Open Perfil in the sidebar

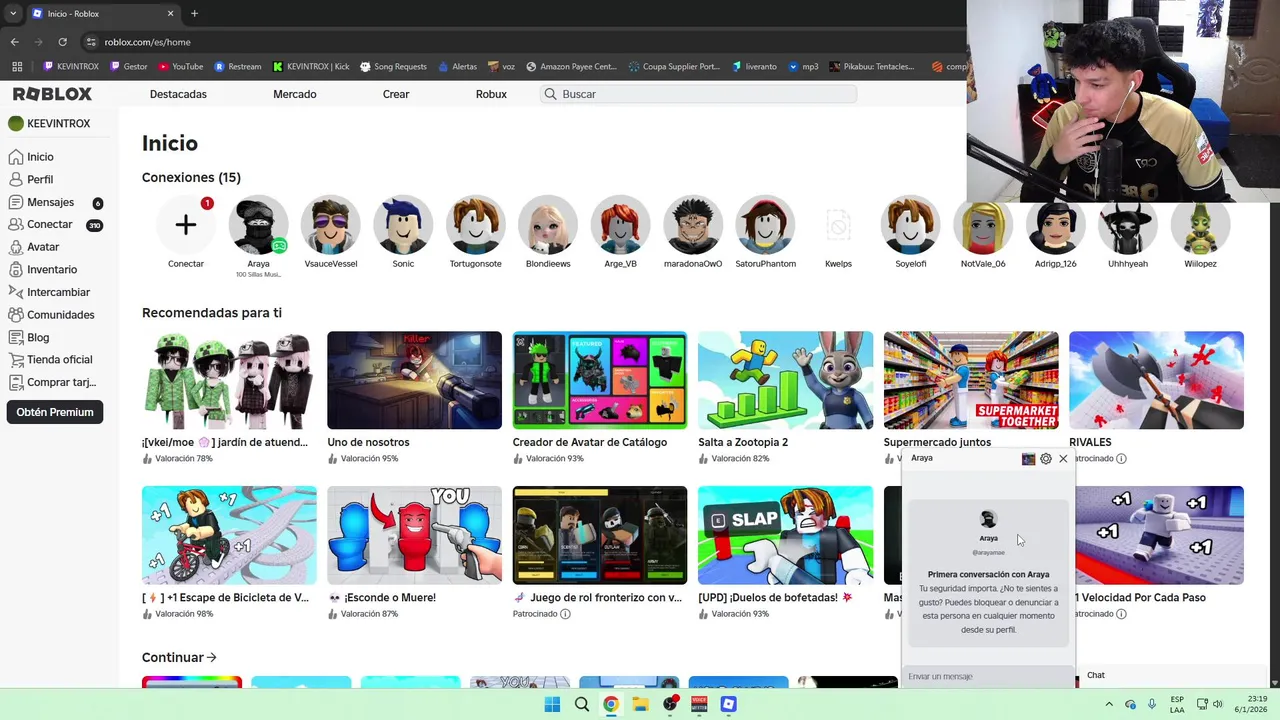click(x=31, y=180)
